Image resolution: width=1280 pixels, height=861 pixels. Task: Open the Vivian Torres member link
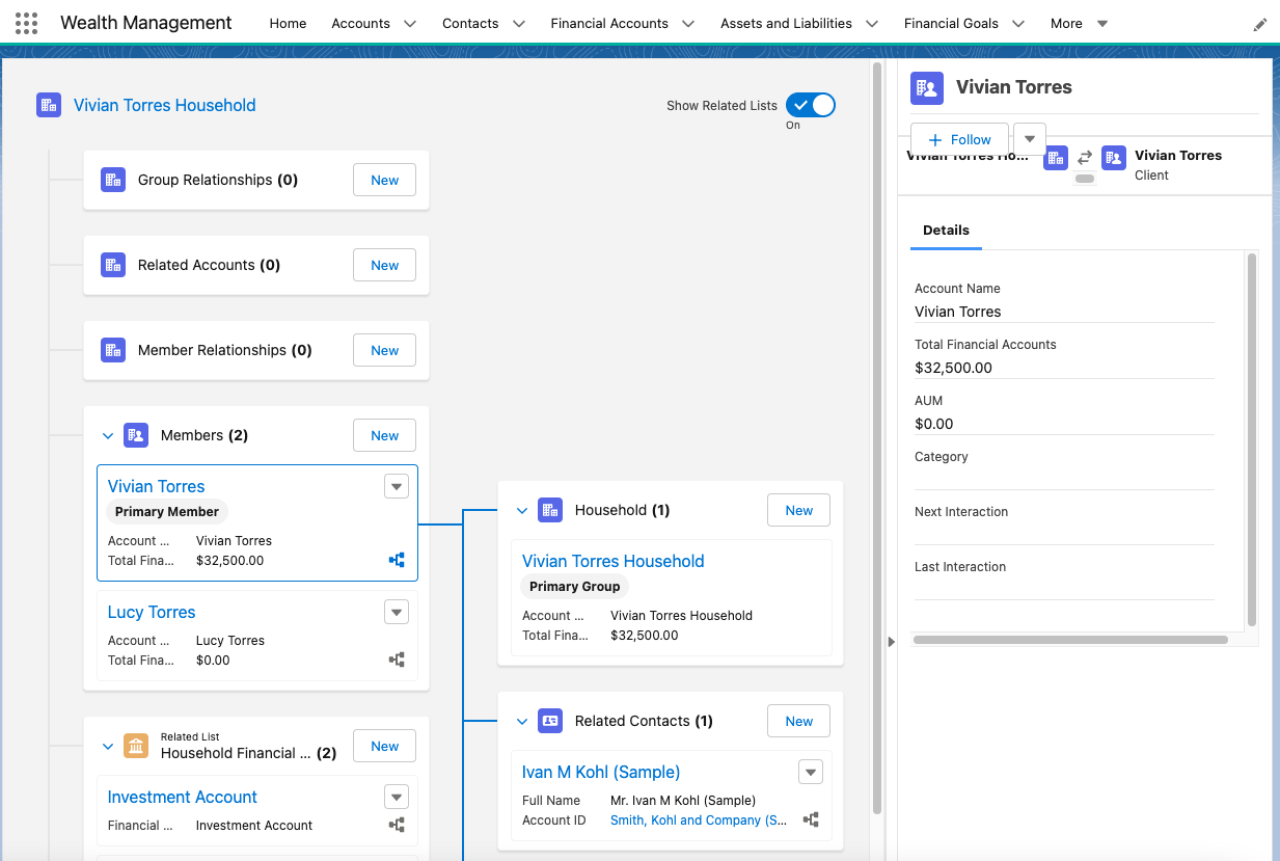coord(156,486)
